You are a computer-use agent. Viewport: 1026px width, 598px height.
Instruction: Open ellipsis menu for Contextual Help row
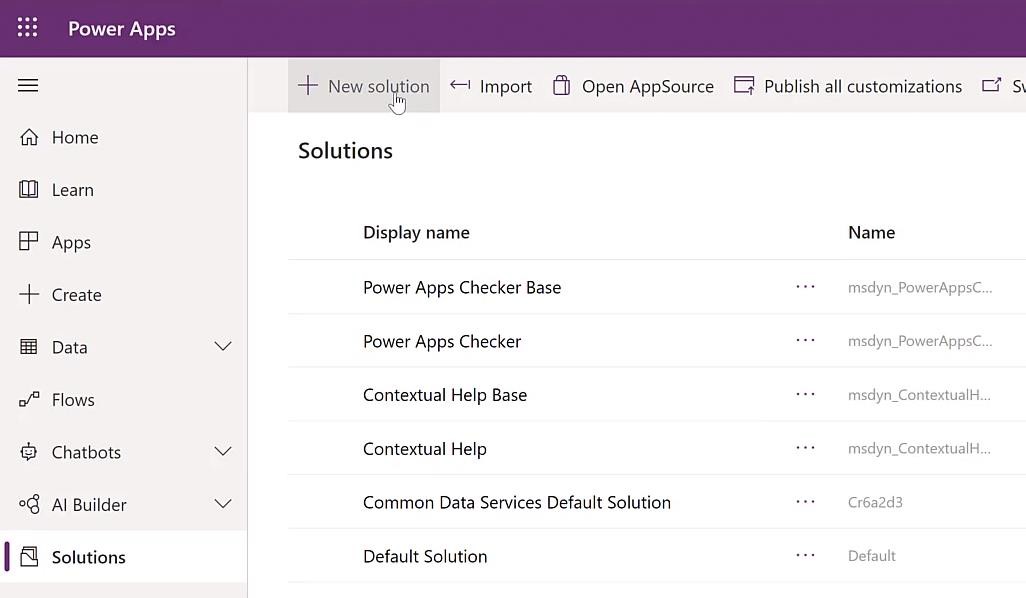tap(805, 448)
